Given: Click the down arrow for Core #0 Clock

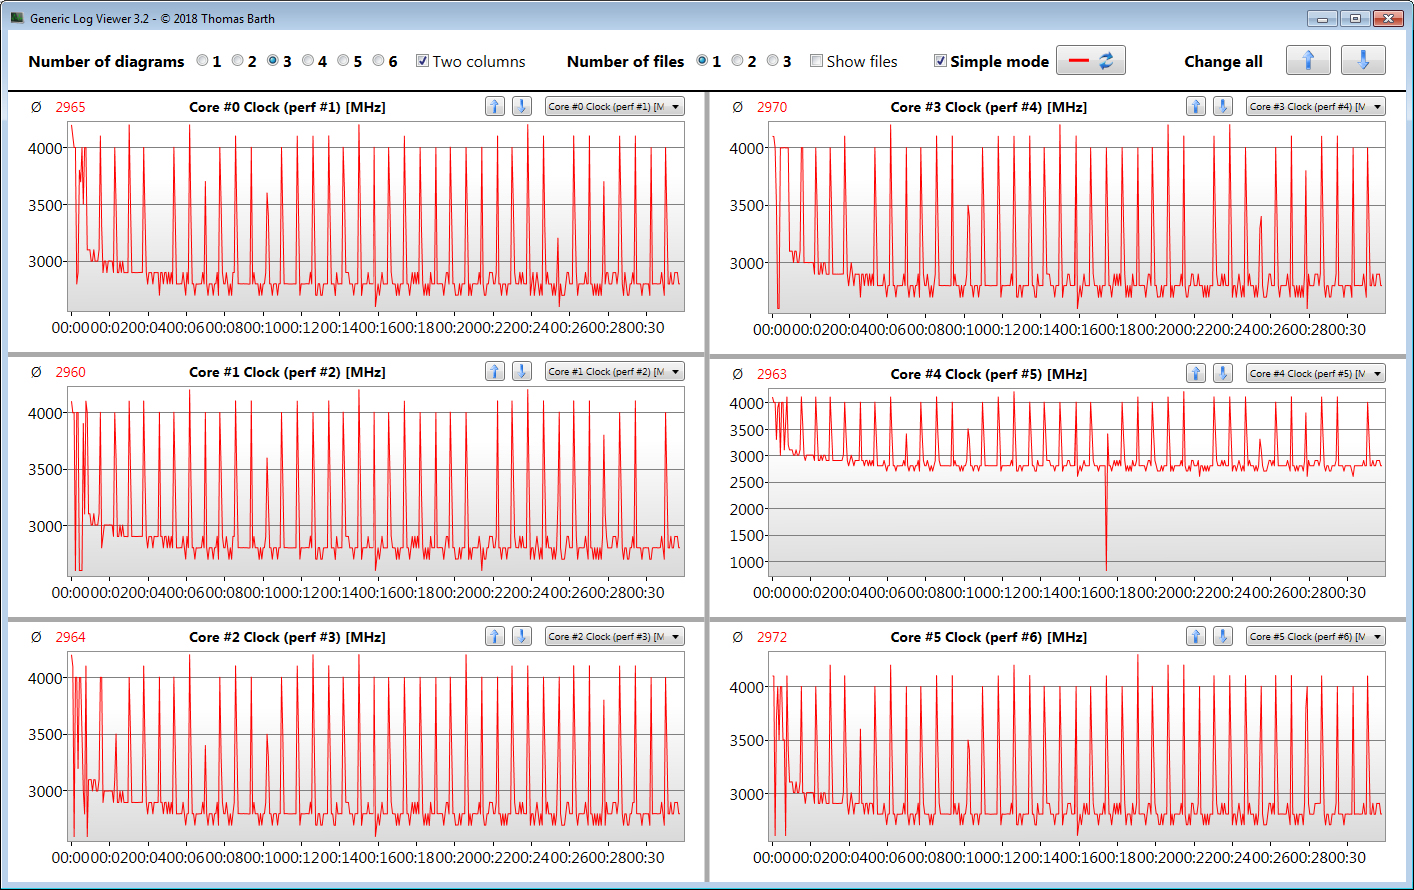Looking at the screenshot, I should 522,106.
